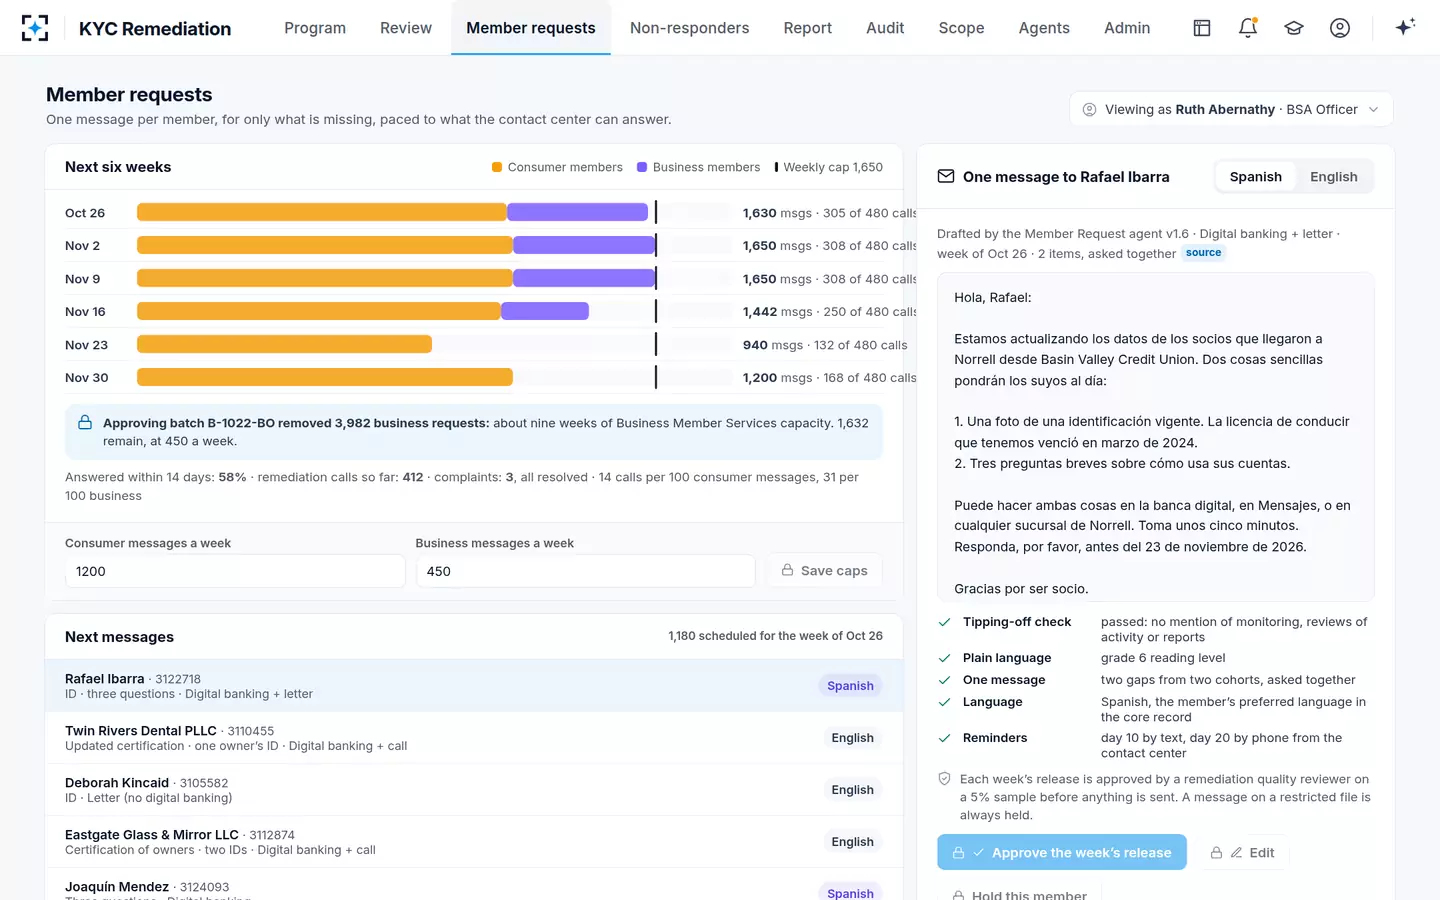Click the checkmark icon next to Plain language
The height and width of the screenshot is (900, 1440).
coord(944,658)
